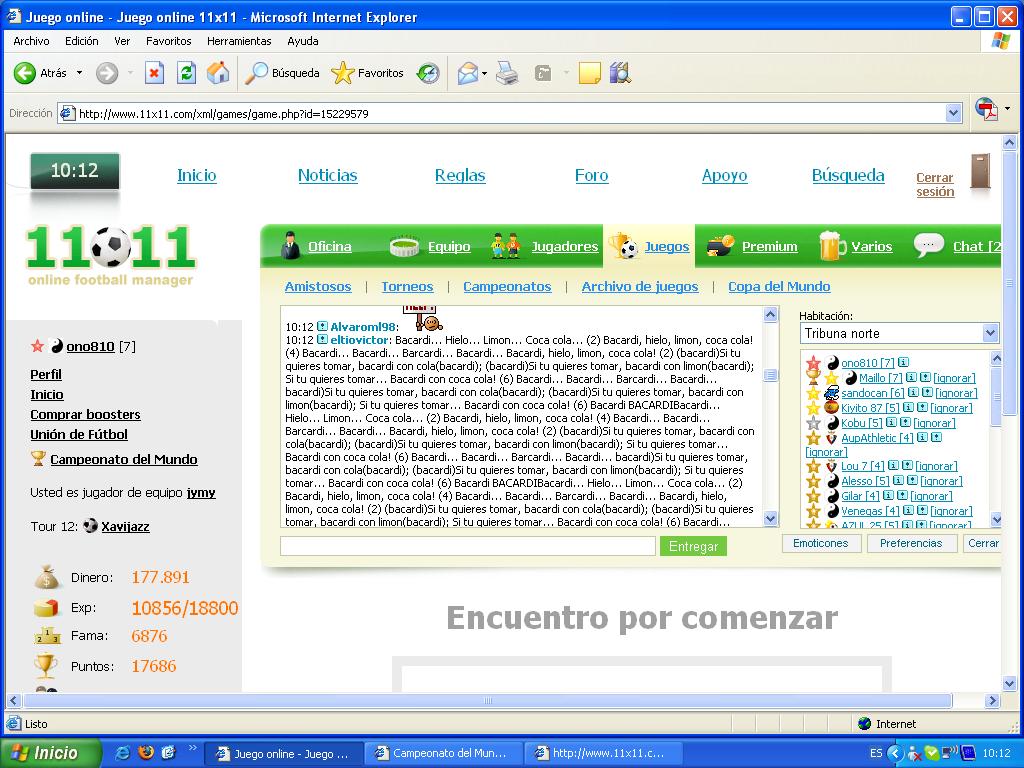Image resolution: width=1024 pixels, height=768 pixels.
Task: Open Unión de Fútbol sidebar link
Action: tap(79, 434)
